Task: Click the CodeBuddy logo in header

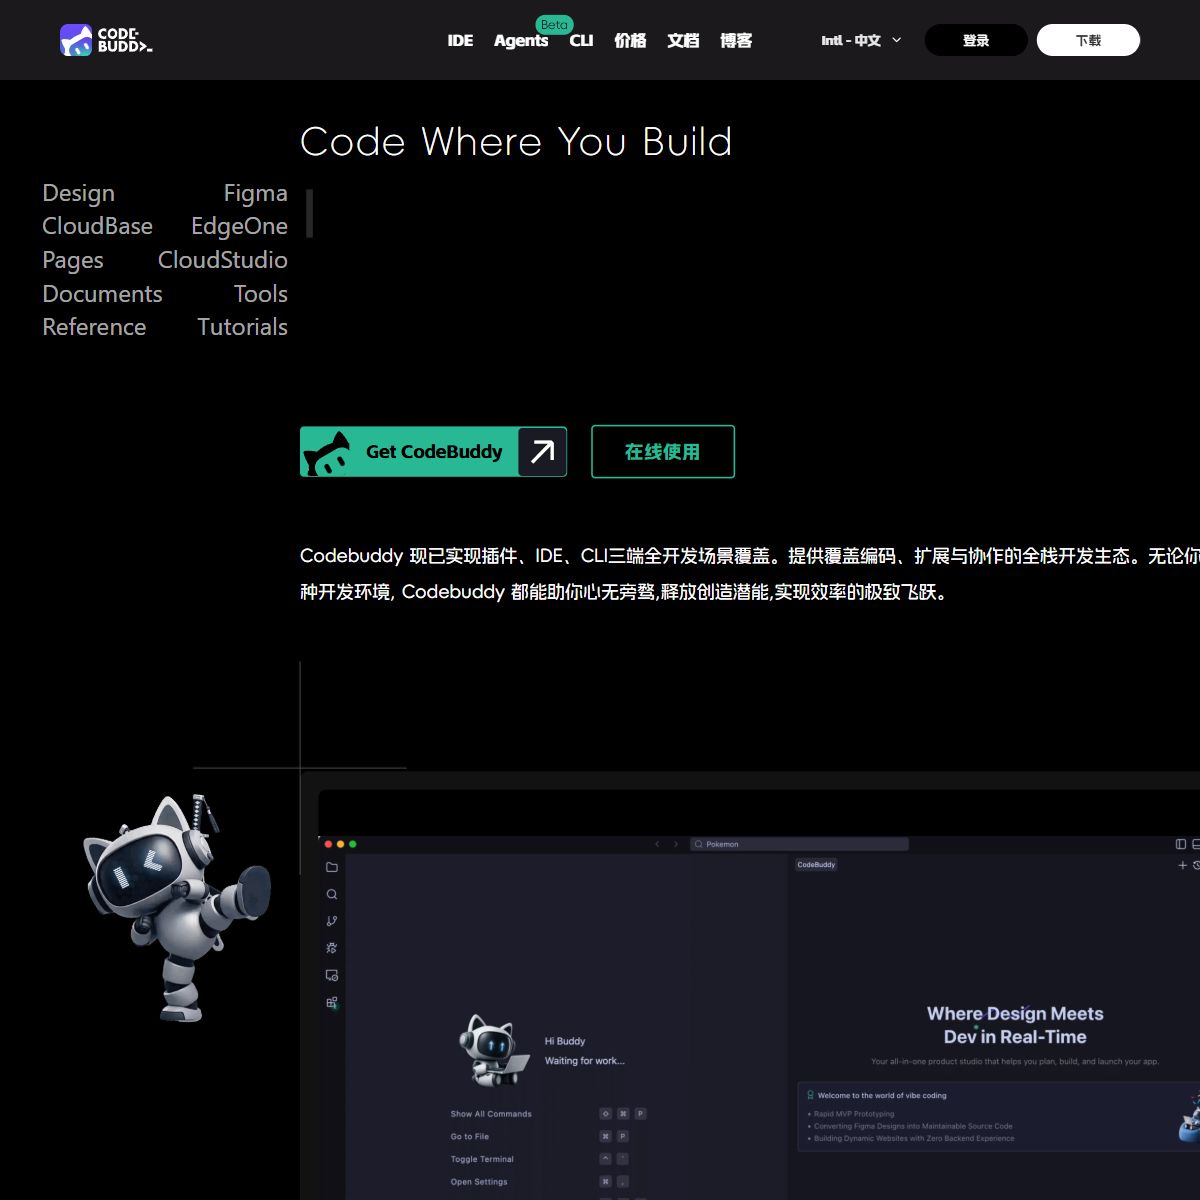Action: point(106,40)
